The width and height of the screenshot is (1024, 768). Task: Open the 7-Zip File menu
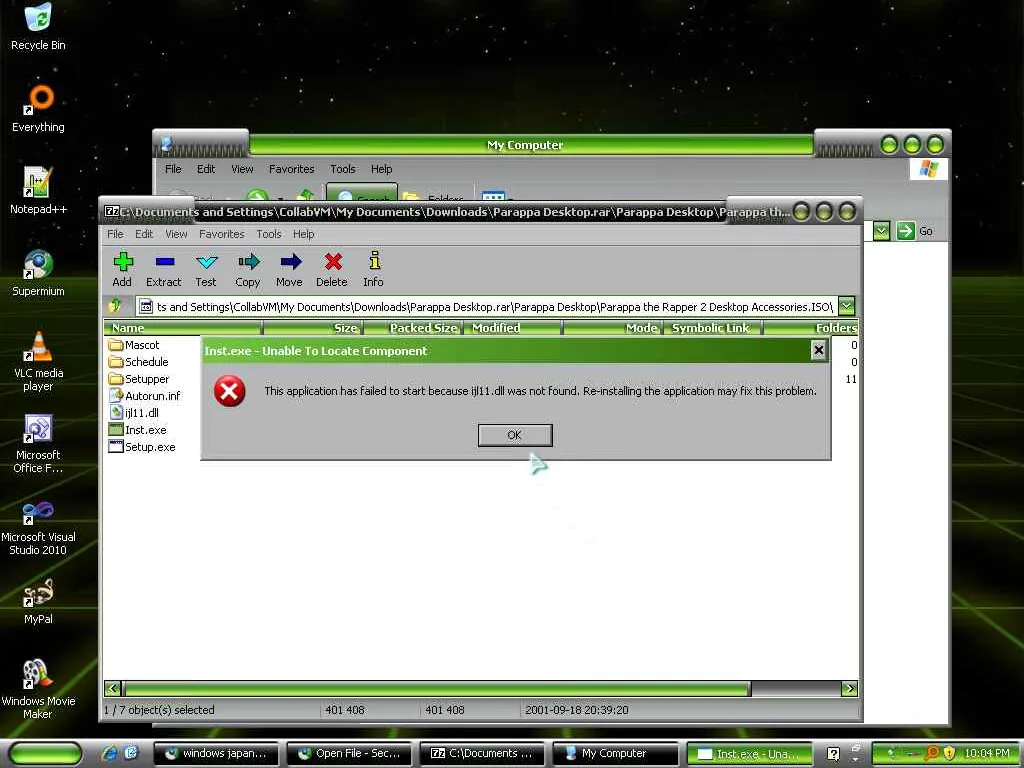click(115, 234)
